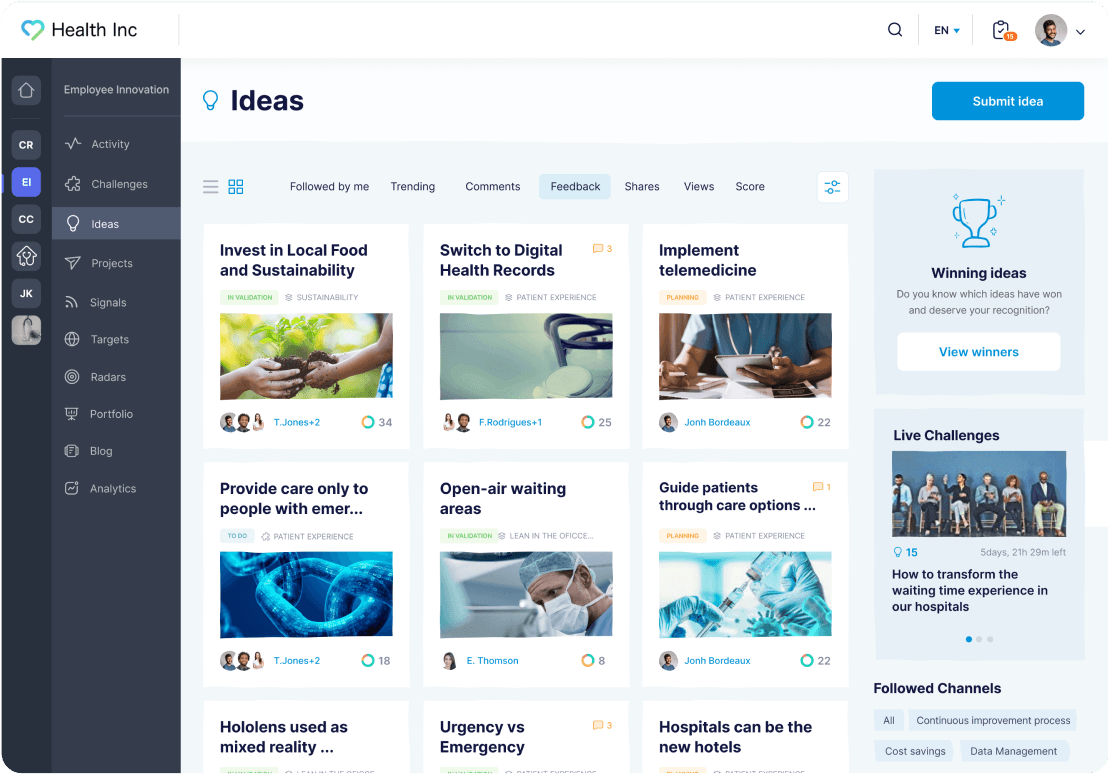Screen dimensions: 1108x774
Task: Click the TO DO status tag
Action: click(x=237, y=536)
